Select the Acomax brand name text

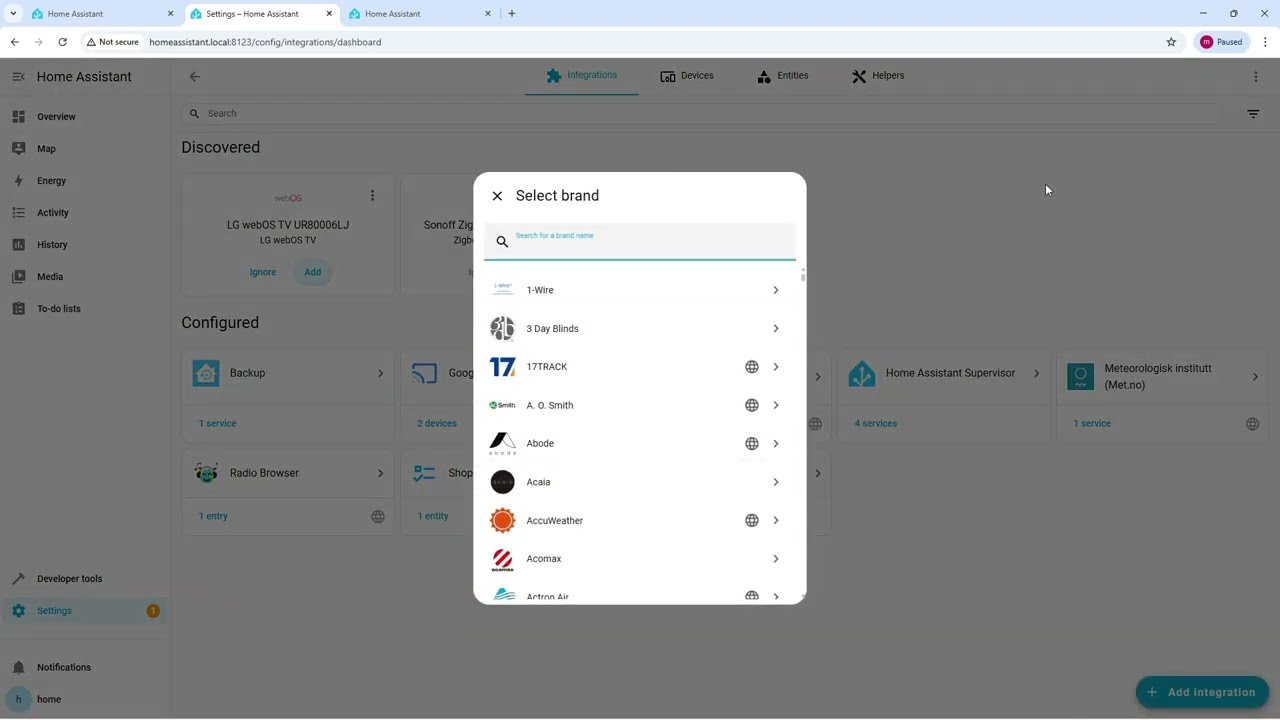click(x=544, y=559)
